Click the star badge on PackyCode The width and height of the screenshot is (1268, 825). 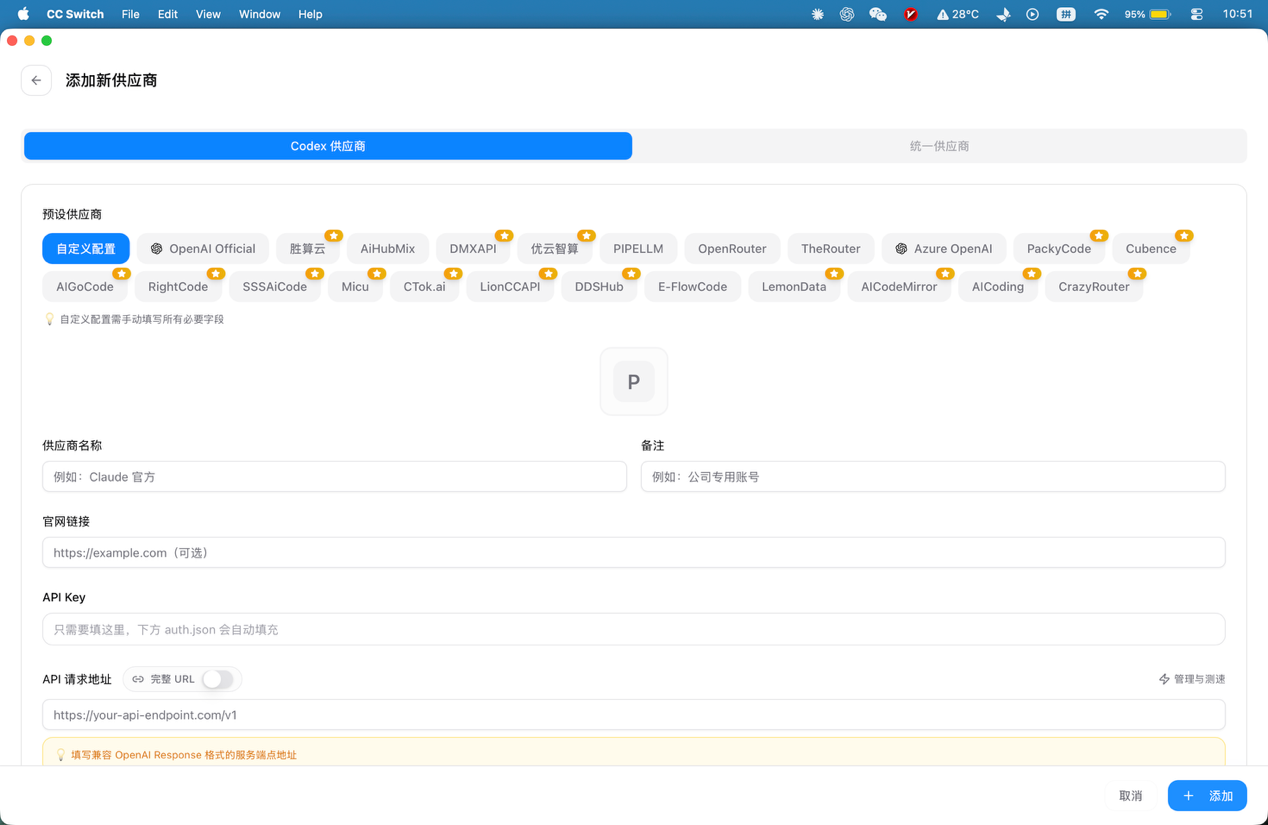1099,236
